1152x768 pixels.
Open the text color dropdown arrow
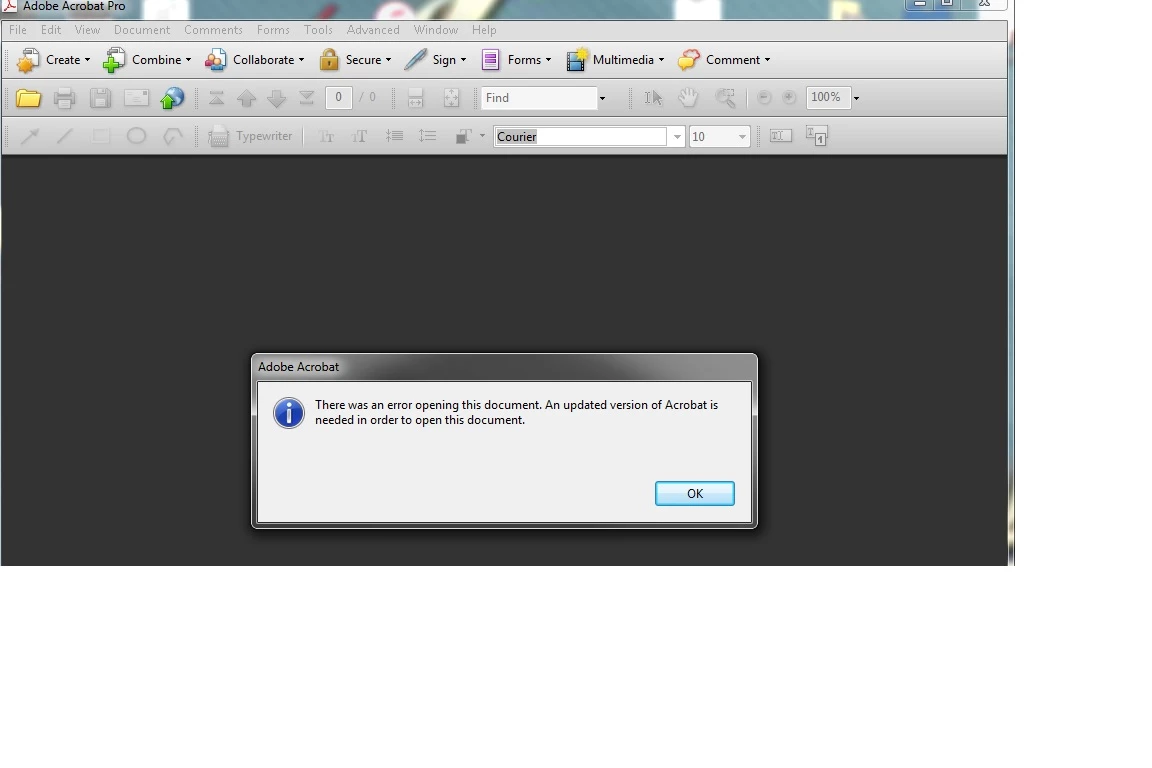(x=482, y=136)
